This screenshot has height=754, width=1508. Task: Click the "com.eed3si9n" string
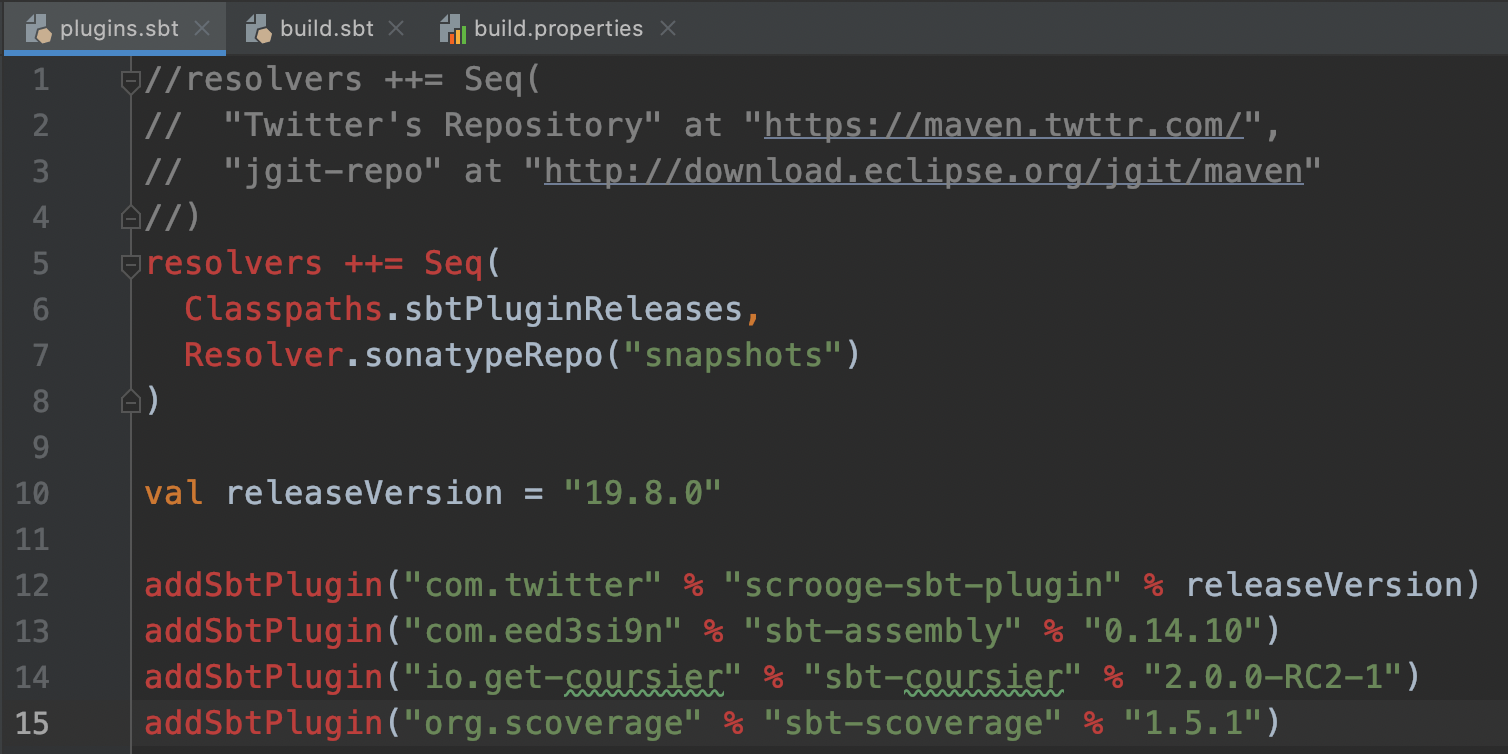(543, 631)
